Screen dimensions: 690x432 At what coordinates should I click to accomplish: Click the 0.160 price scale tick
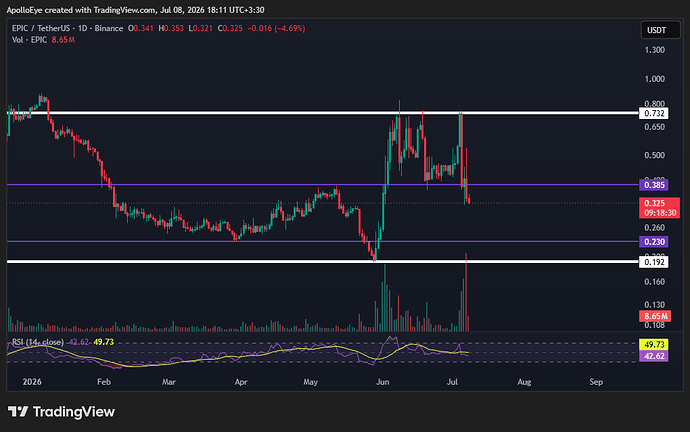654,282
